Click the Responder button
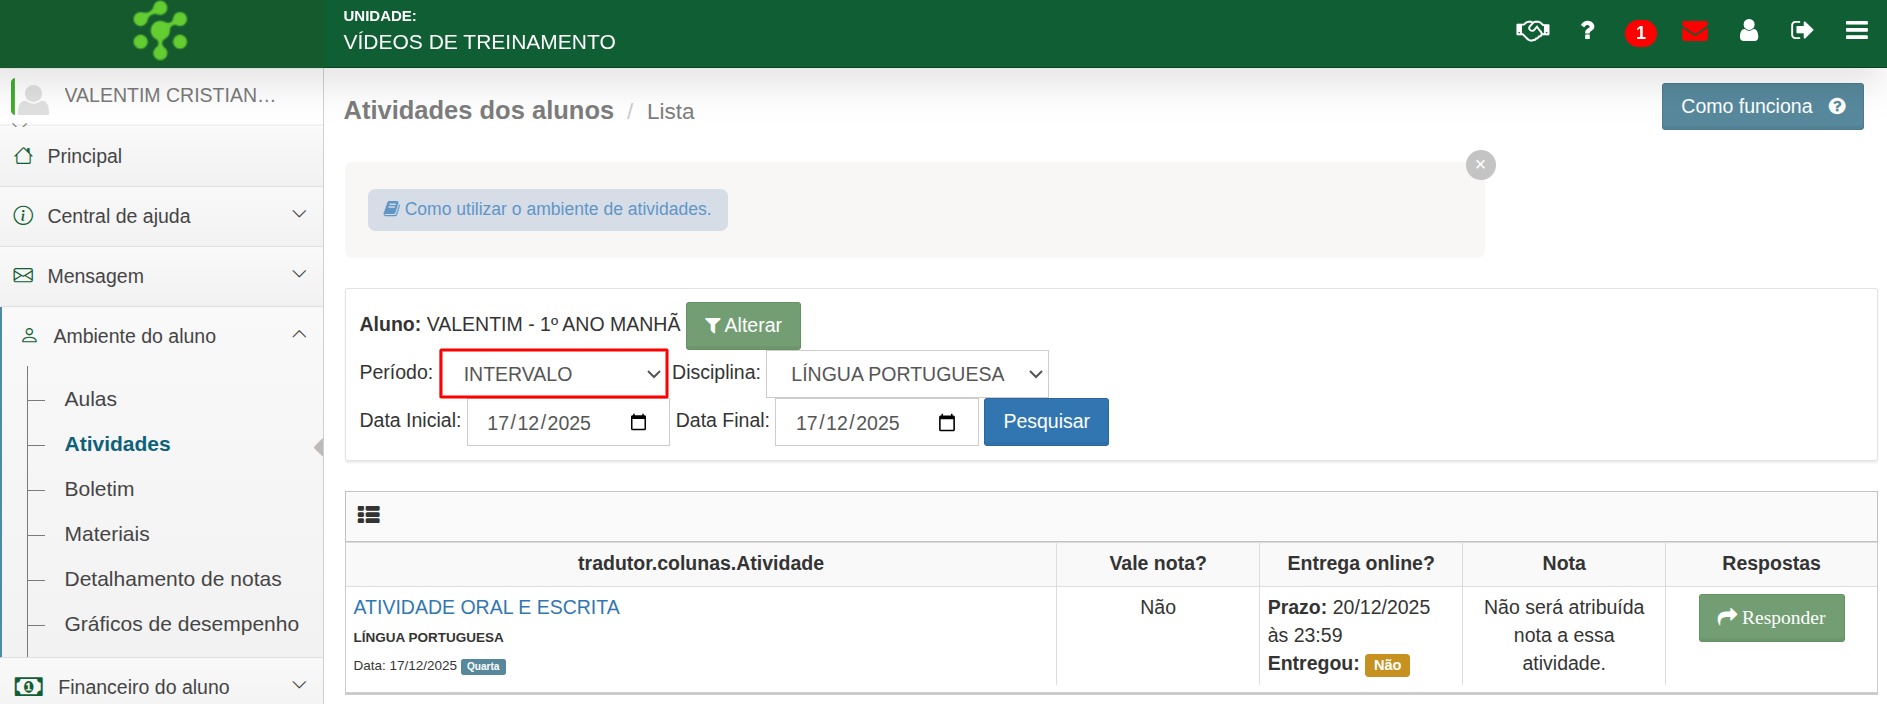 click(1771, 618)
